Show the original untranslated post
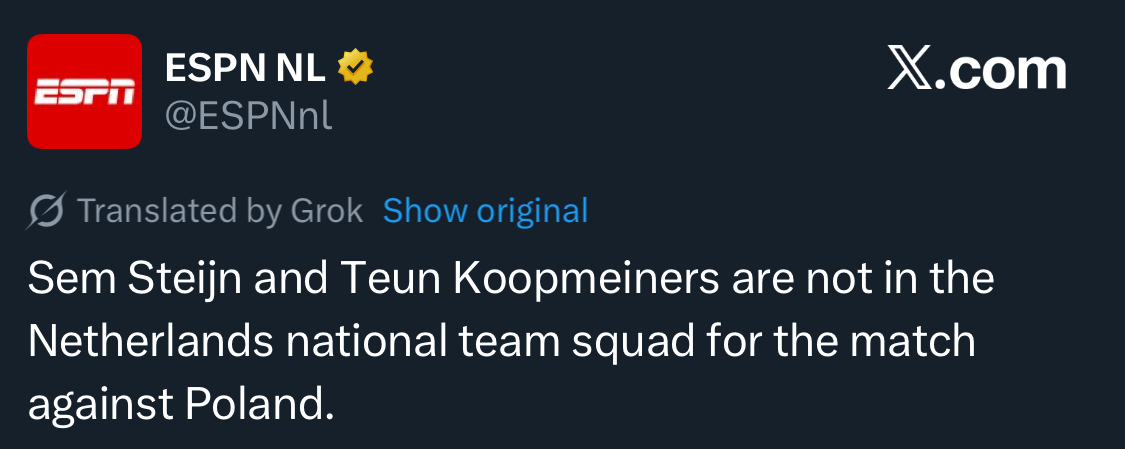 pos(485,211)
